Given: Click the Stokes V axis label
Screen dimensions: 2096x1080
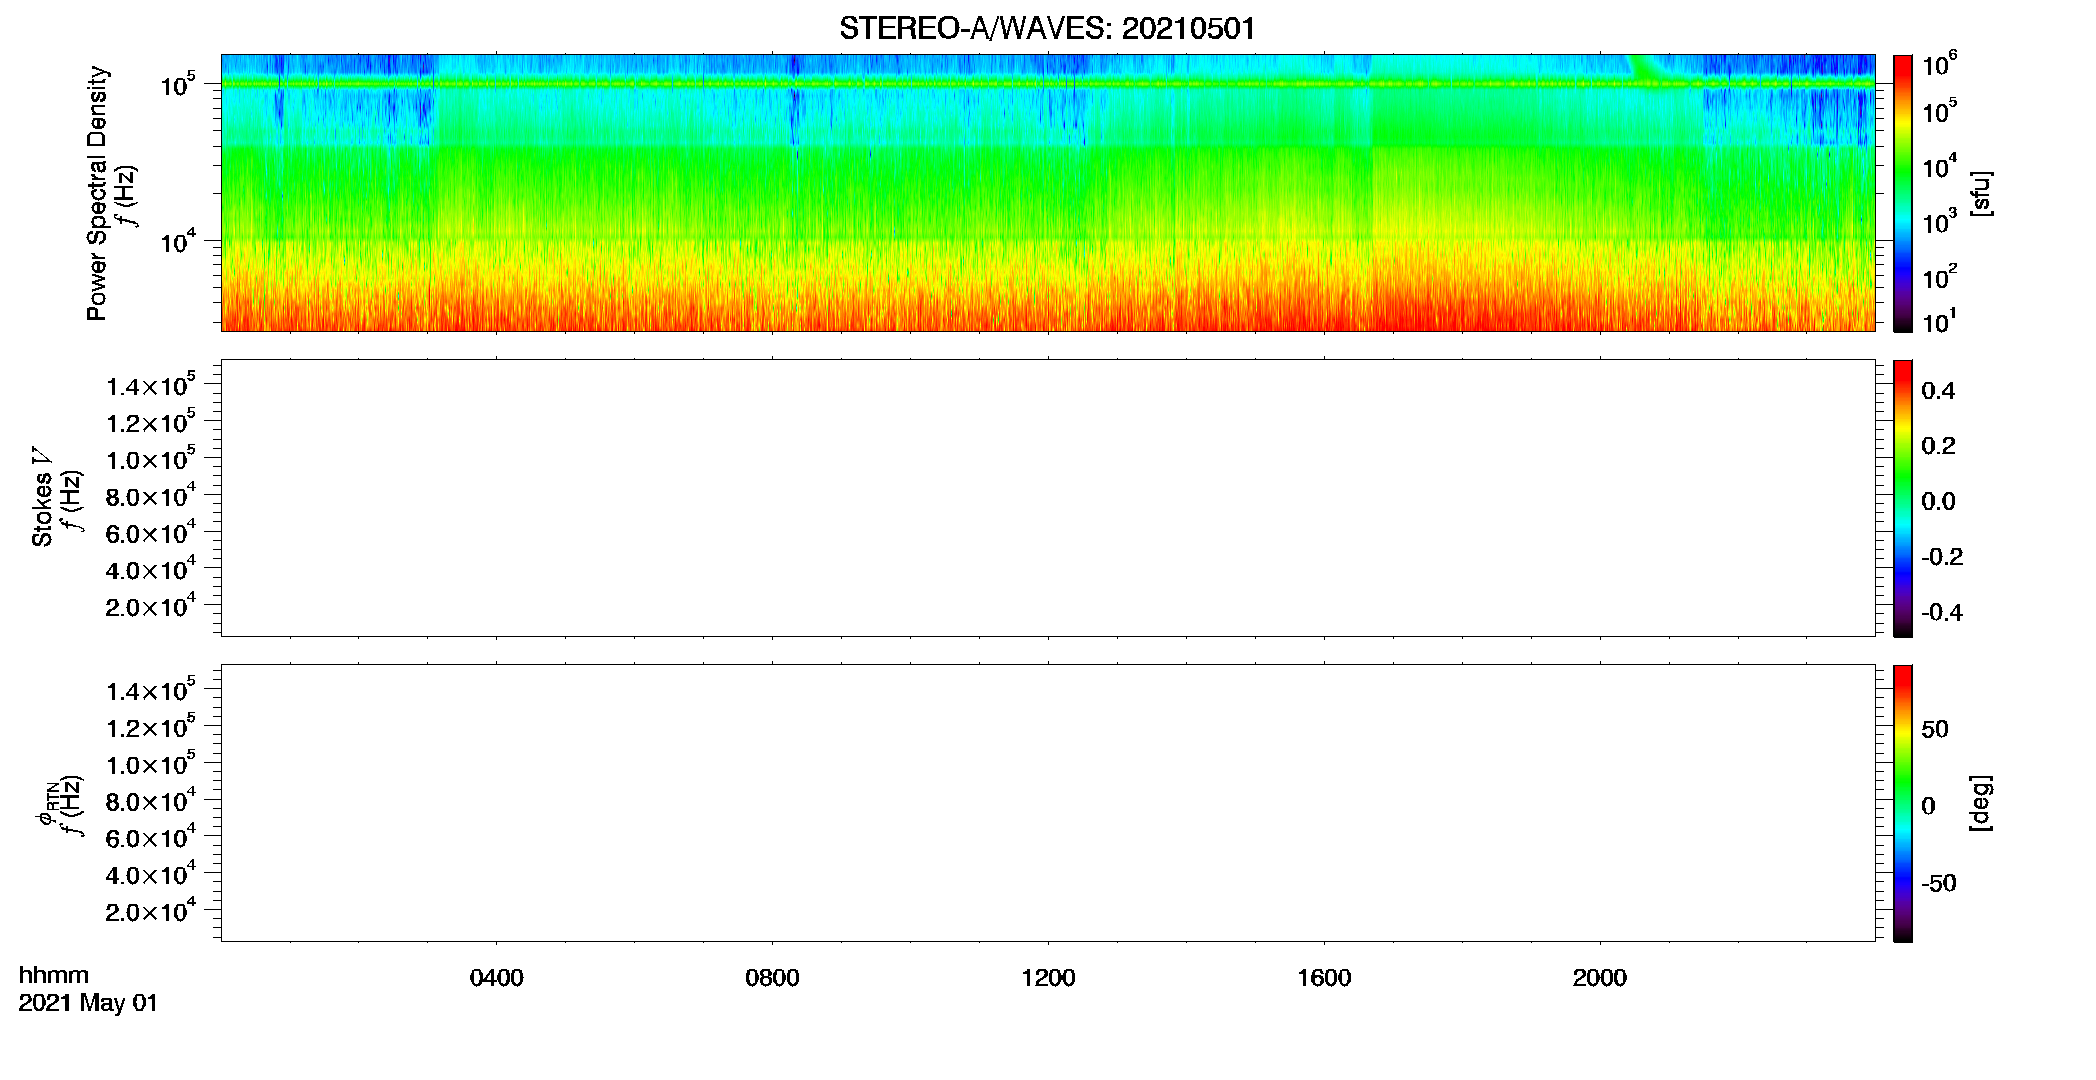Looking at the screenshot, I should coord(42,496).
